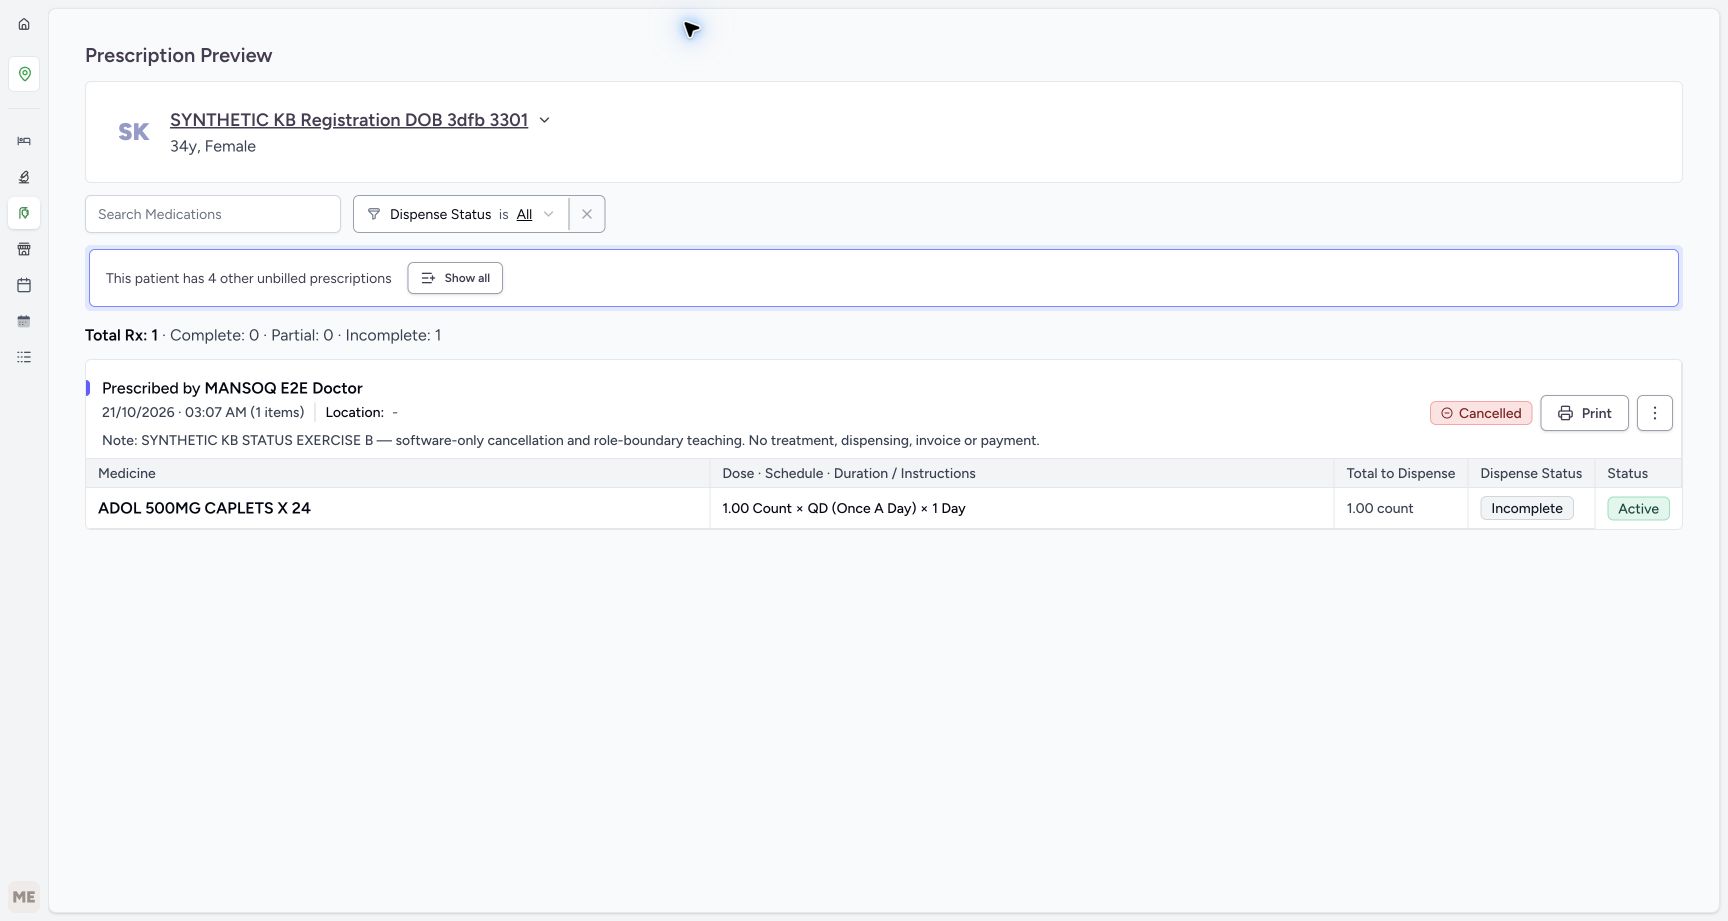Open the store icon in sidebar
The image size is (1728, 921).
pyautogui.click(x=24, y=249)
